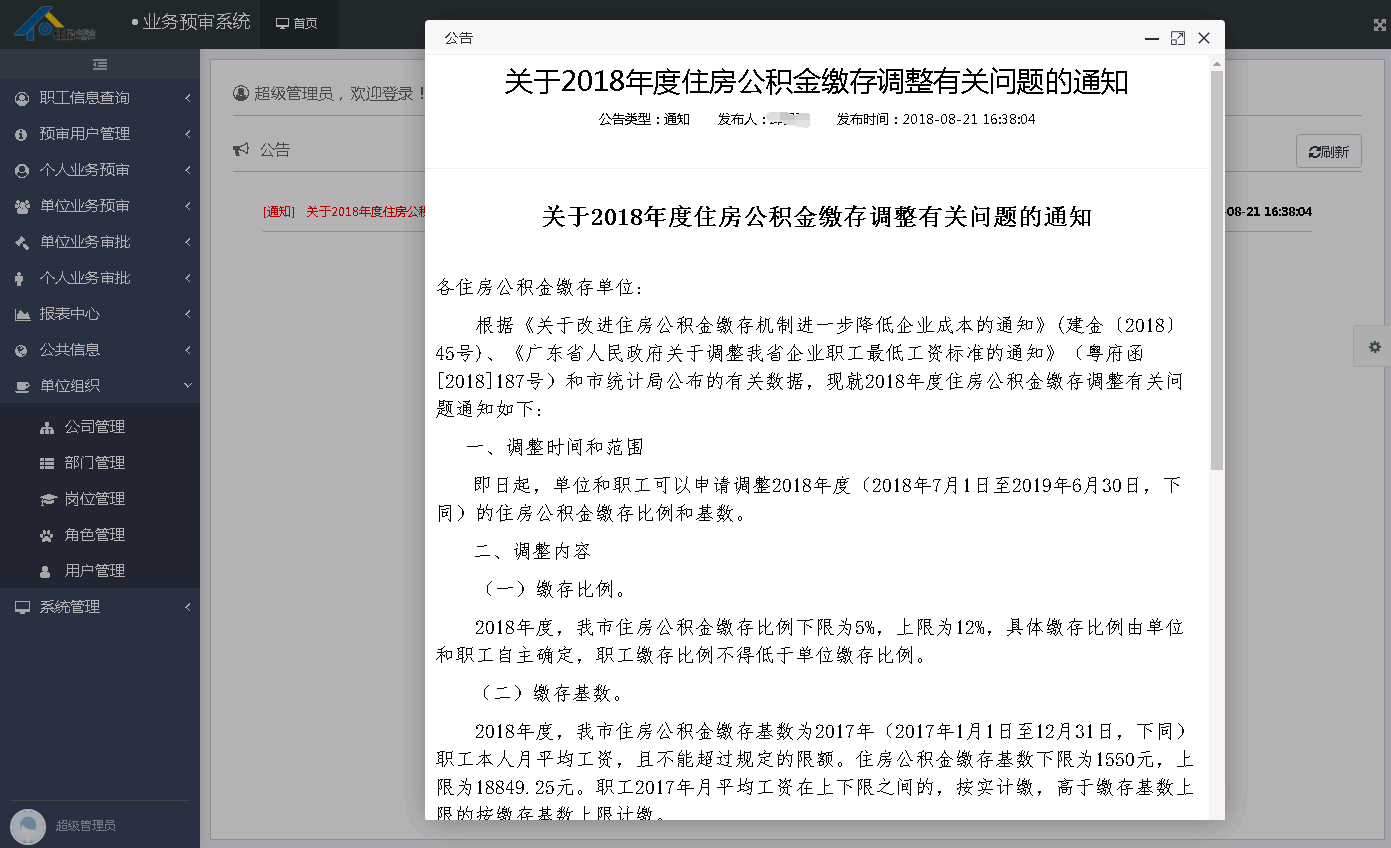Click the 单位业务审批 gavel icon
The width and height of the screenshot is (1391, 848).
coord(22,242)
